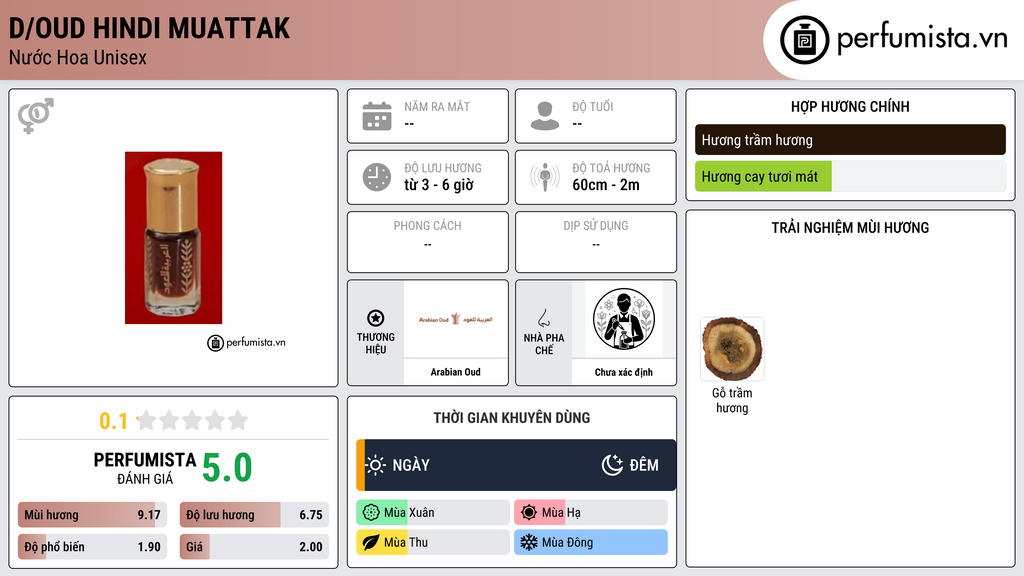
Task: Open the D/Oud Hindi Muattak bottle photo
Action: pyautogui.click(x=174, y=238)
